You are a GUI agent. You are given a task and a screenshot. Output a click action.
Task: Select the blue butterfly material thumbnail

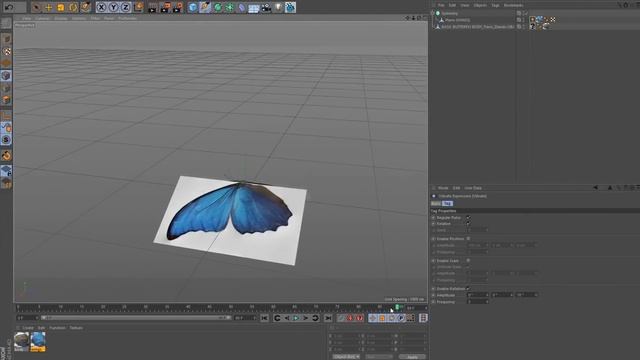pyautogui.click(x=38, y=342)
